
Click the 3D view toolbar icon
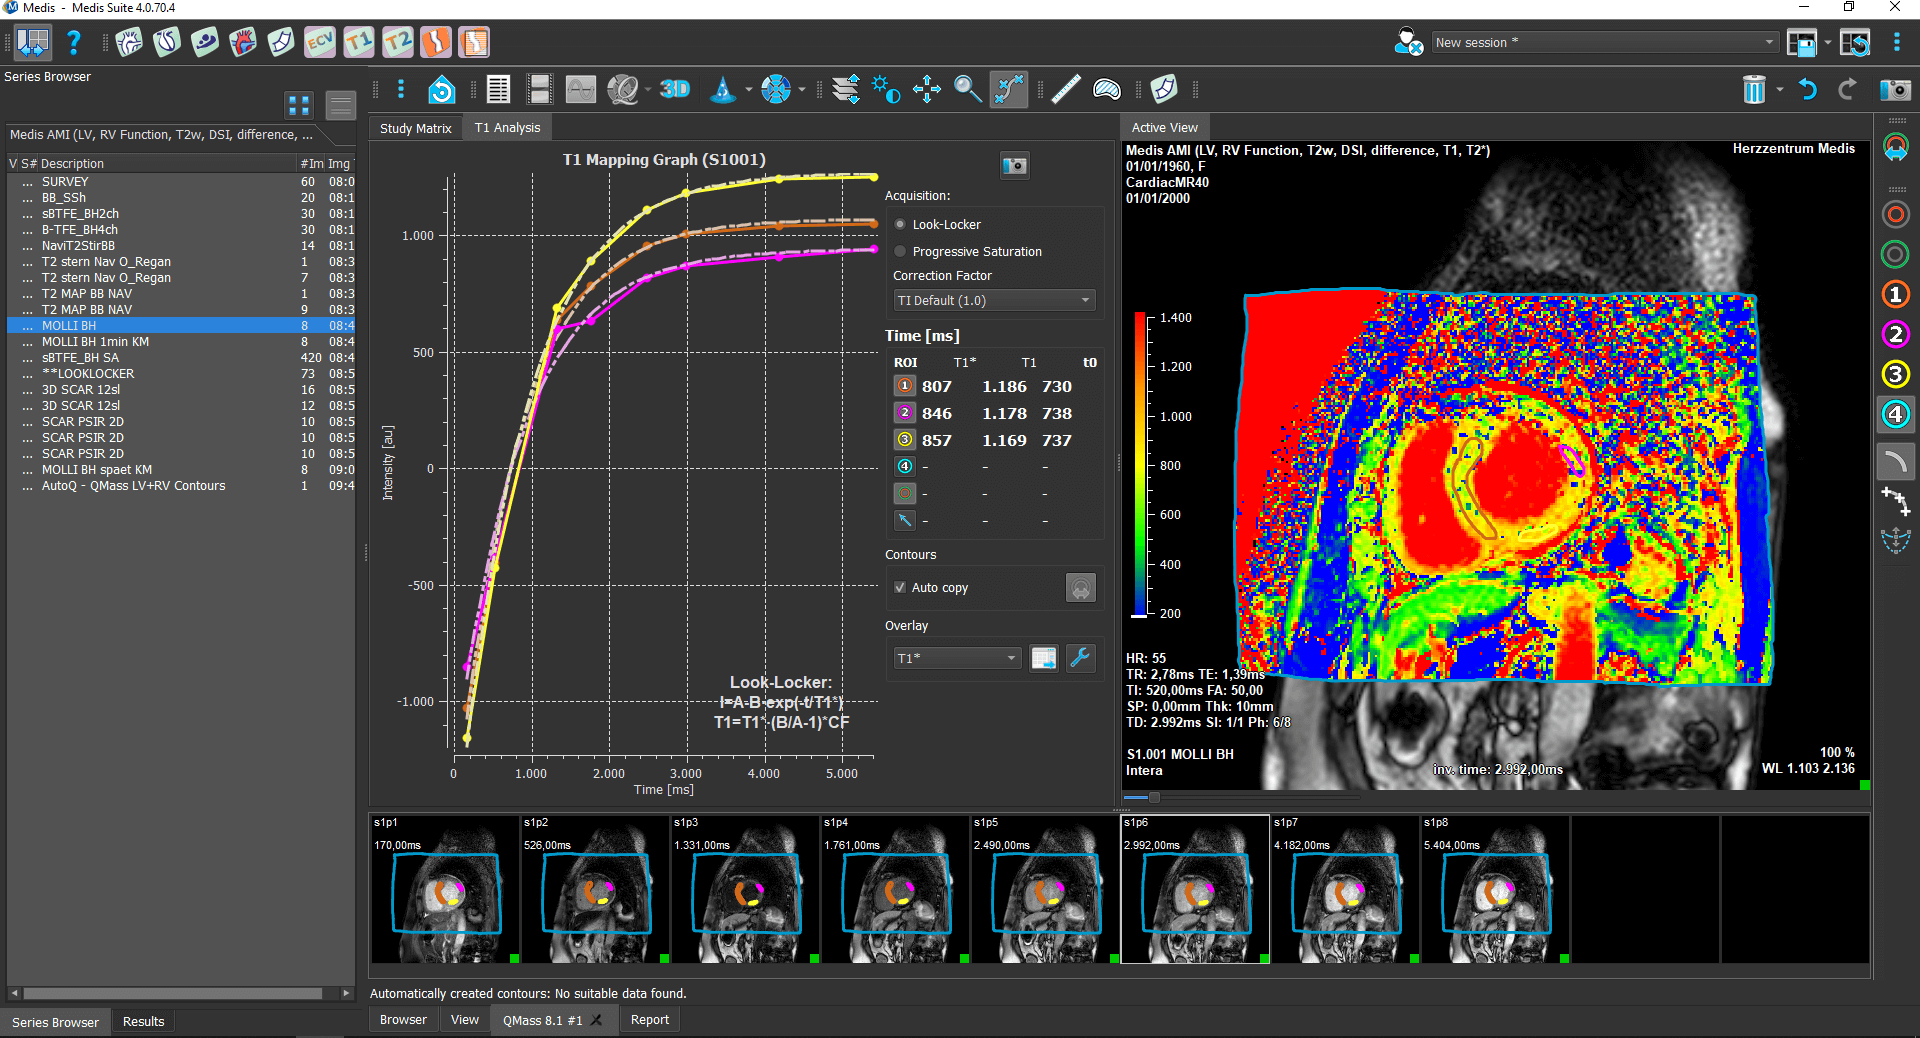[675, 89]
